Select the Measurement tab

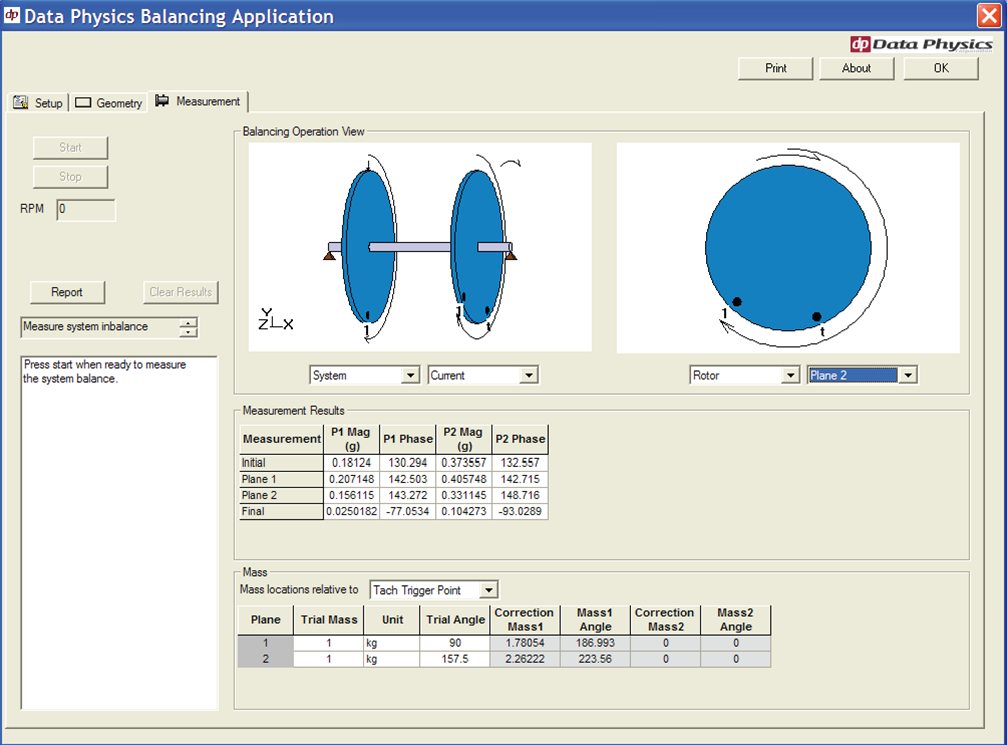[198, 101]
